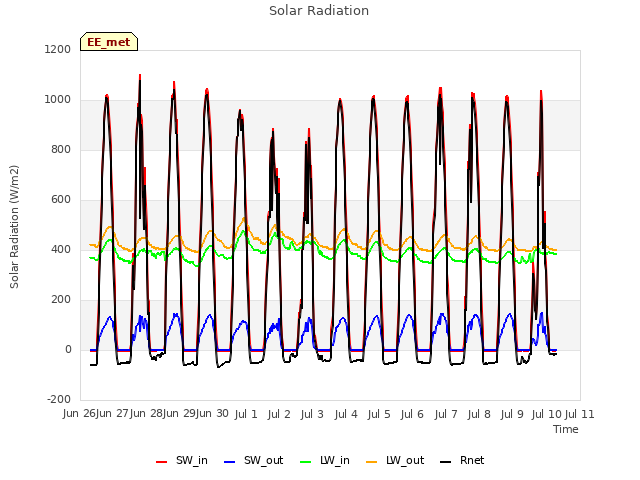Click the Jul 4 x-axis tick label
640x480 pixels.
pyautogui.click(x=346, y=414)
